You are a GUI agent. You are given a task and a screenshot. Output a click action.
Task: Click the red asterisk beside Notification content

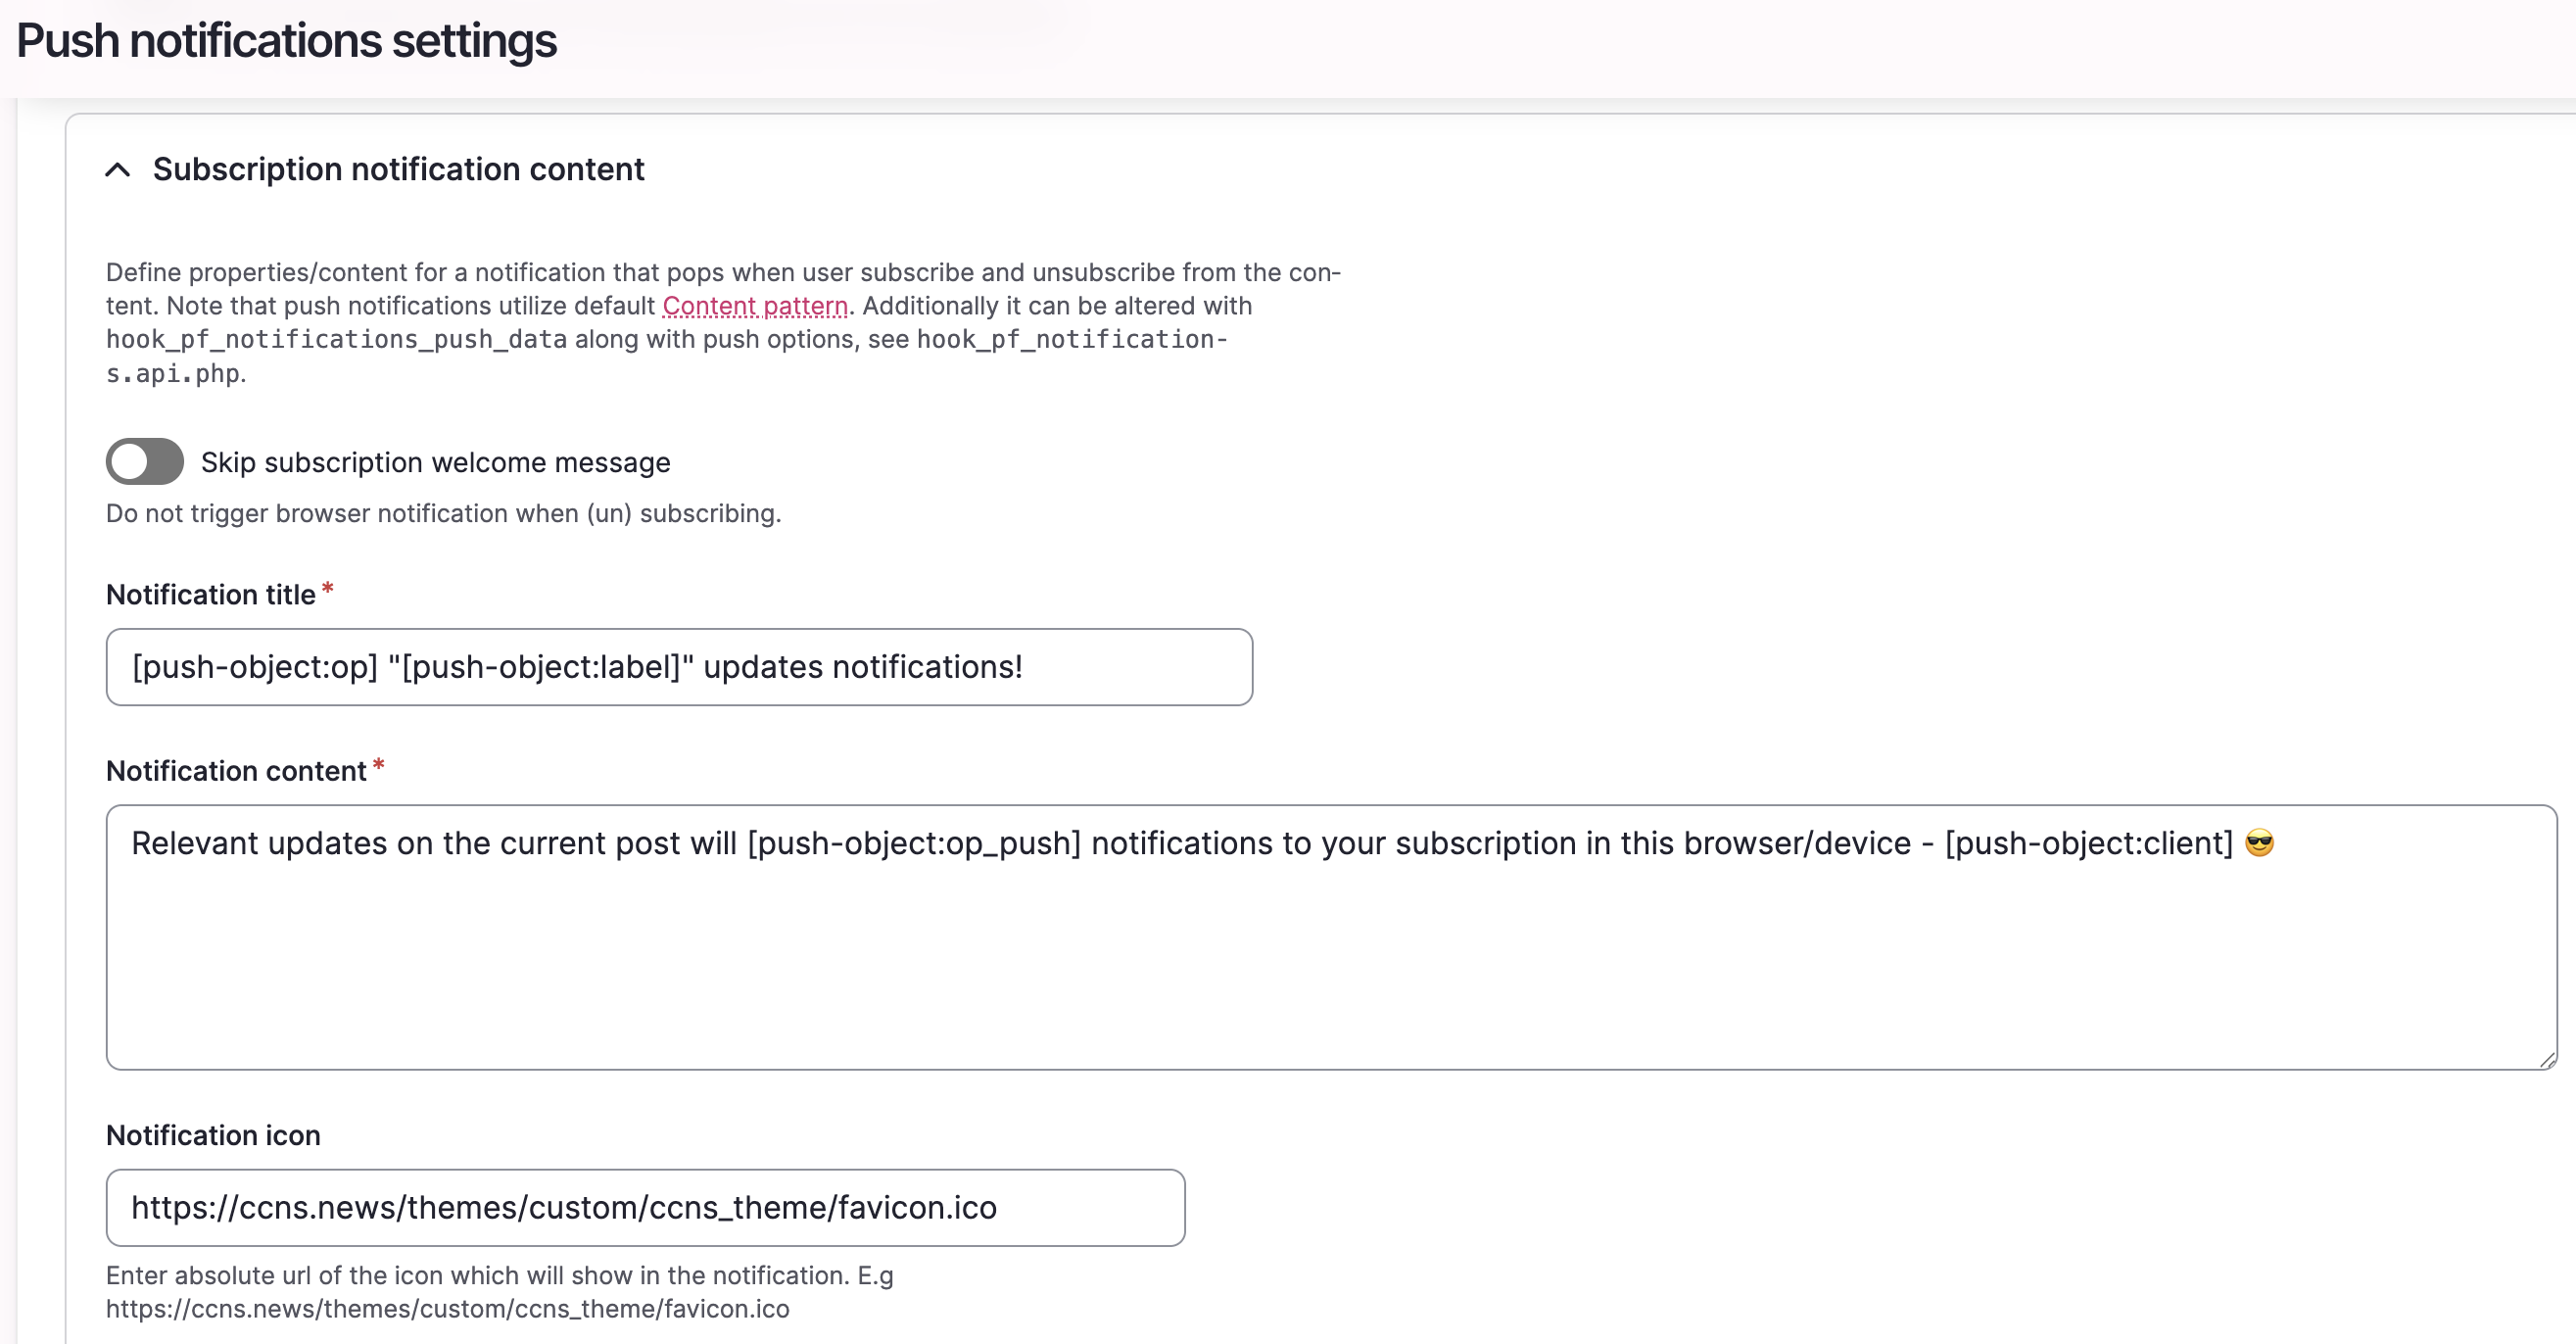378,767
